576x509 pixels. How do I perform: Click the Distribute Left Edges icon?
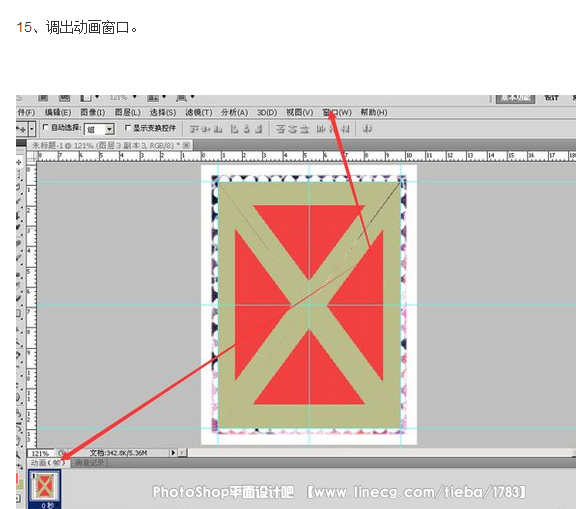[321, 129]
